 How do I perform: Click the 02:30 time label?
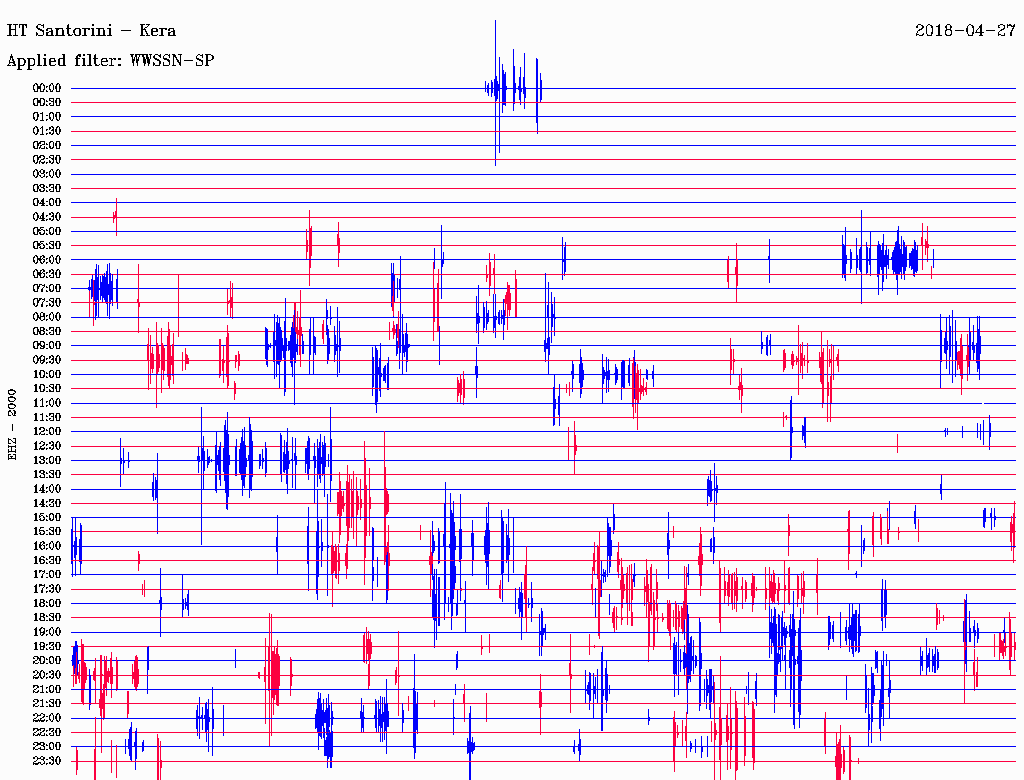(47, 160)
